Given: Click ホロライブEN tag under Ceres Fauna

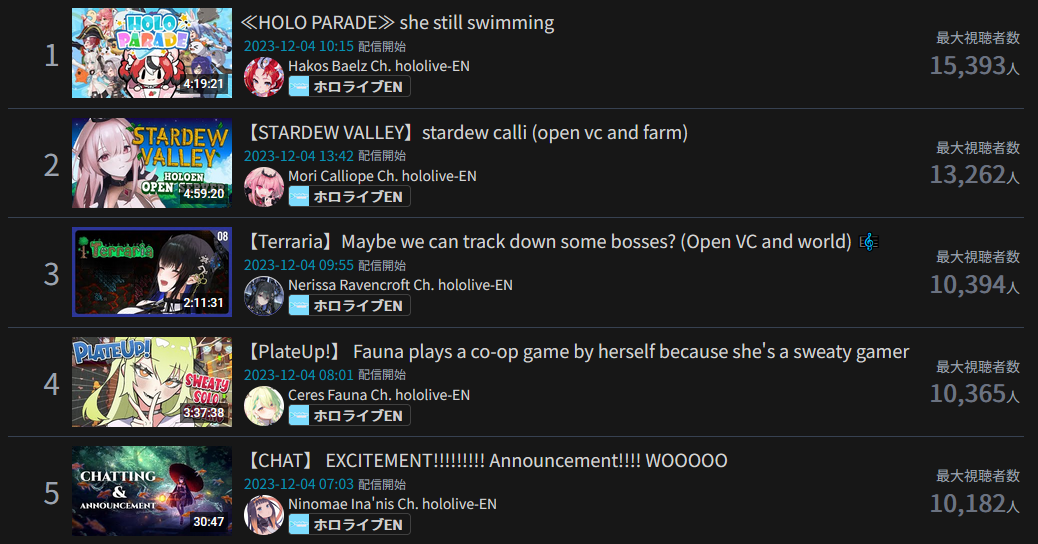Looking at the screenshot, I should click(x=350, y=416).
